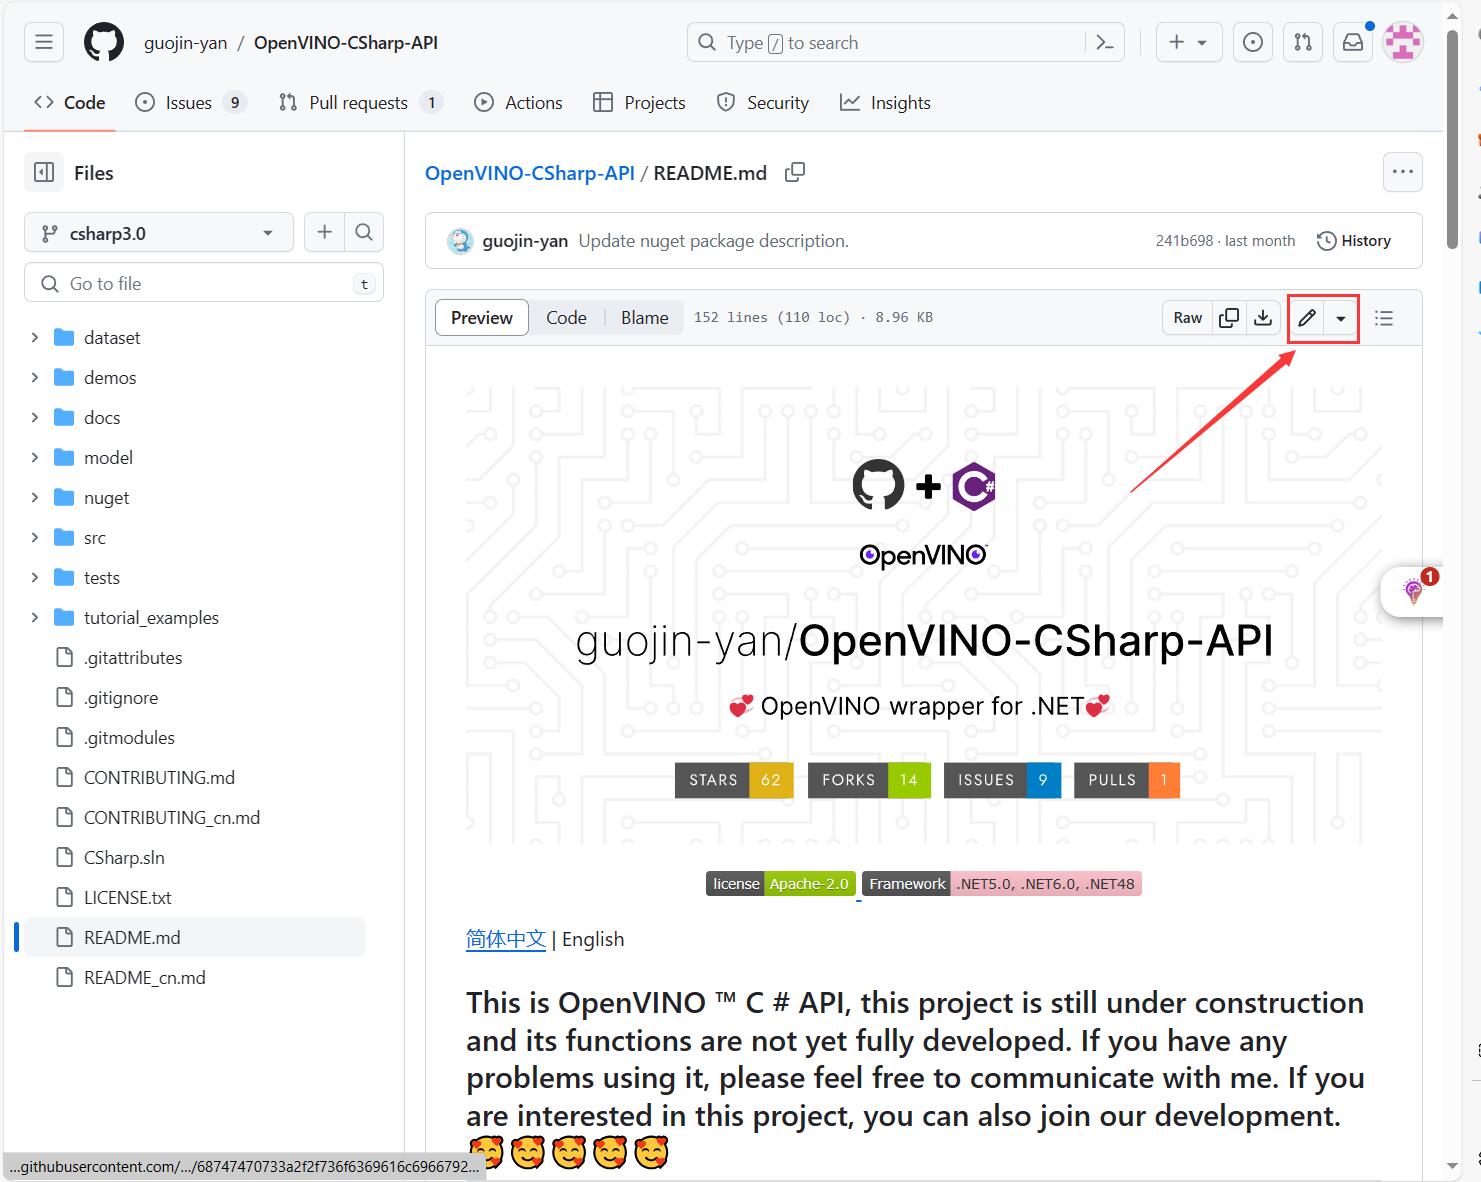1481x1182 pixels.
Task: Open commit message Update nuget package description
Action: tap(713, 241)
